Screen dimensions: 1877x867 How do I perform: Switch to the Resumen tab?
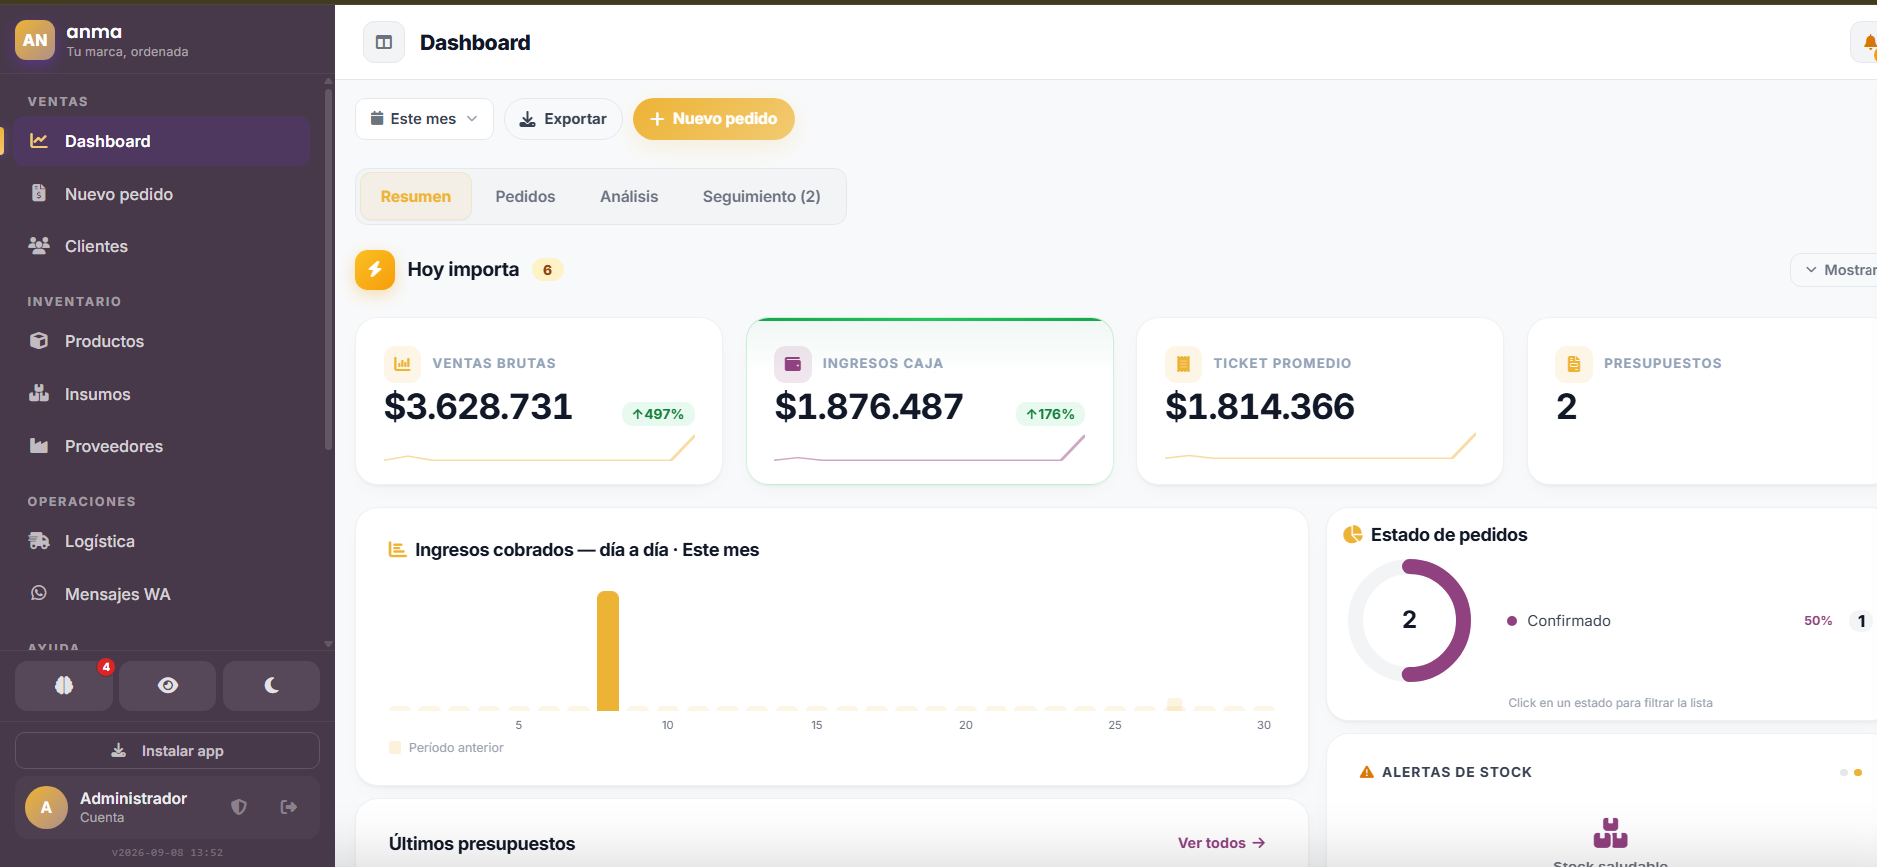[416, 197]
